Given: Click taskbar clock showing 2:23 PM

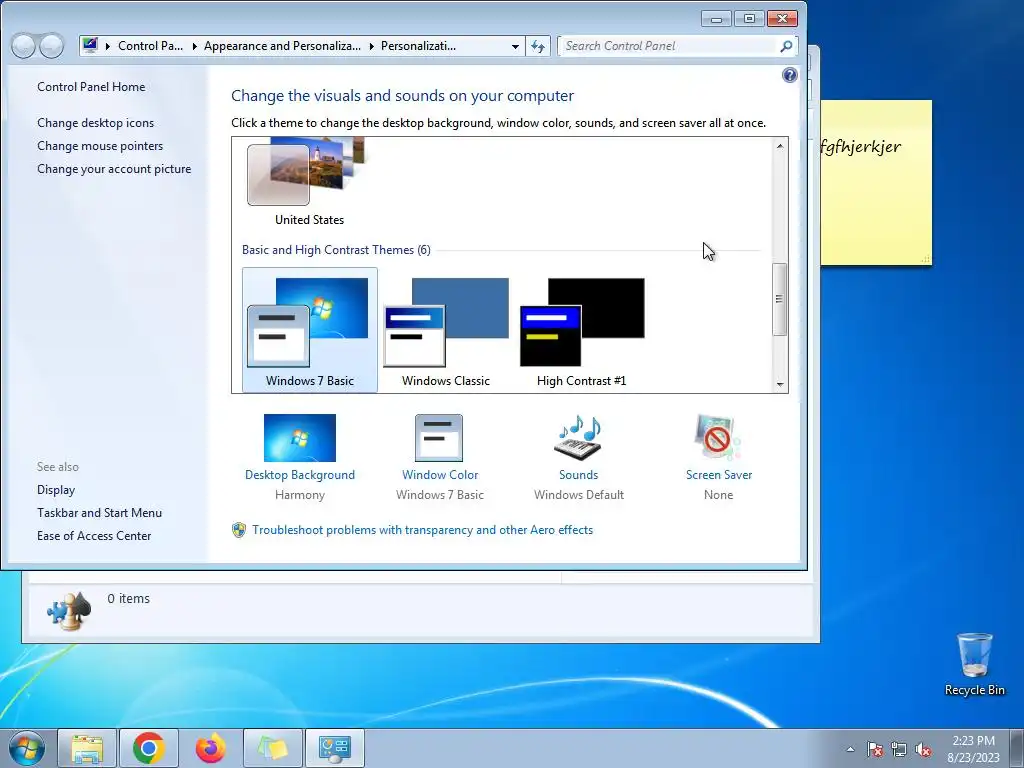Looking at the screenshot, I should tap(973, 749).
